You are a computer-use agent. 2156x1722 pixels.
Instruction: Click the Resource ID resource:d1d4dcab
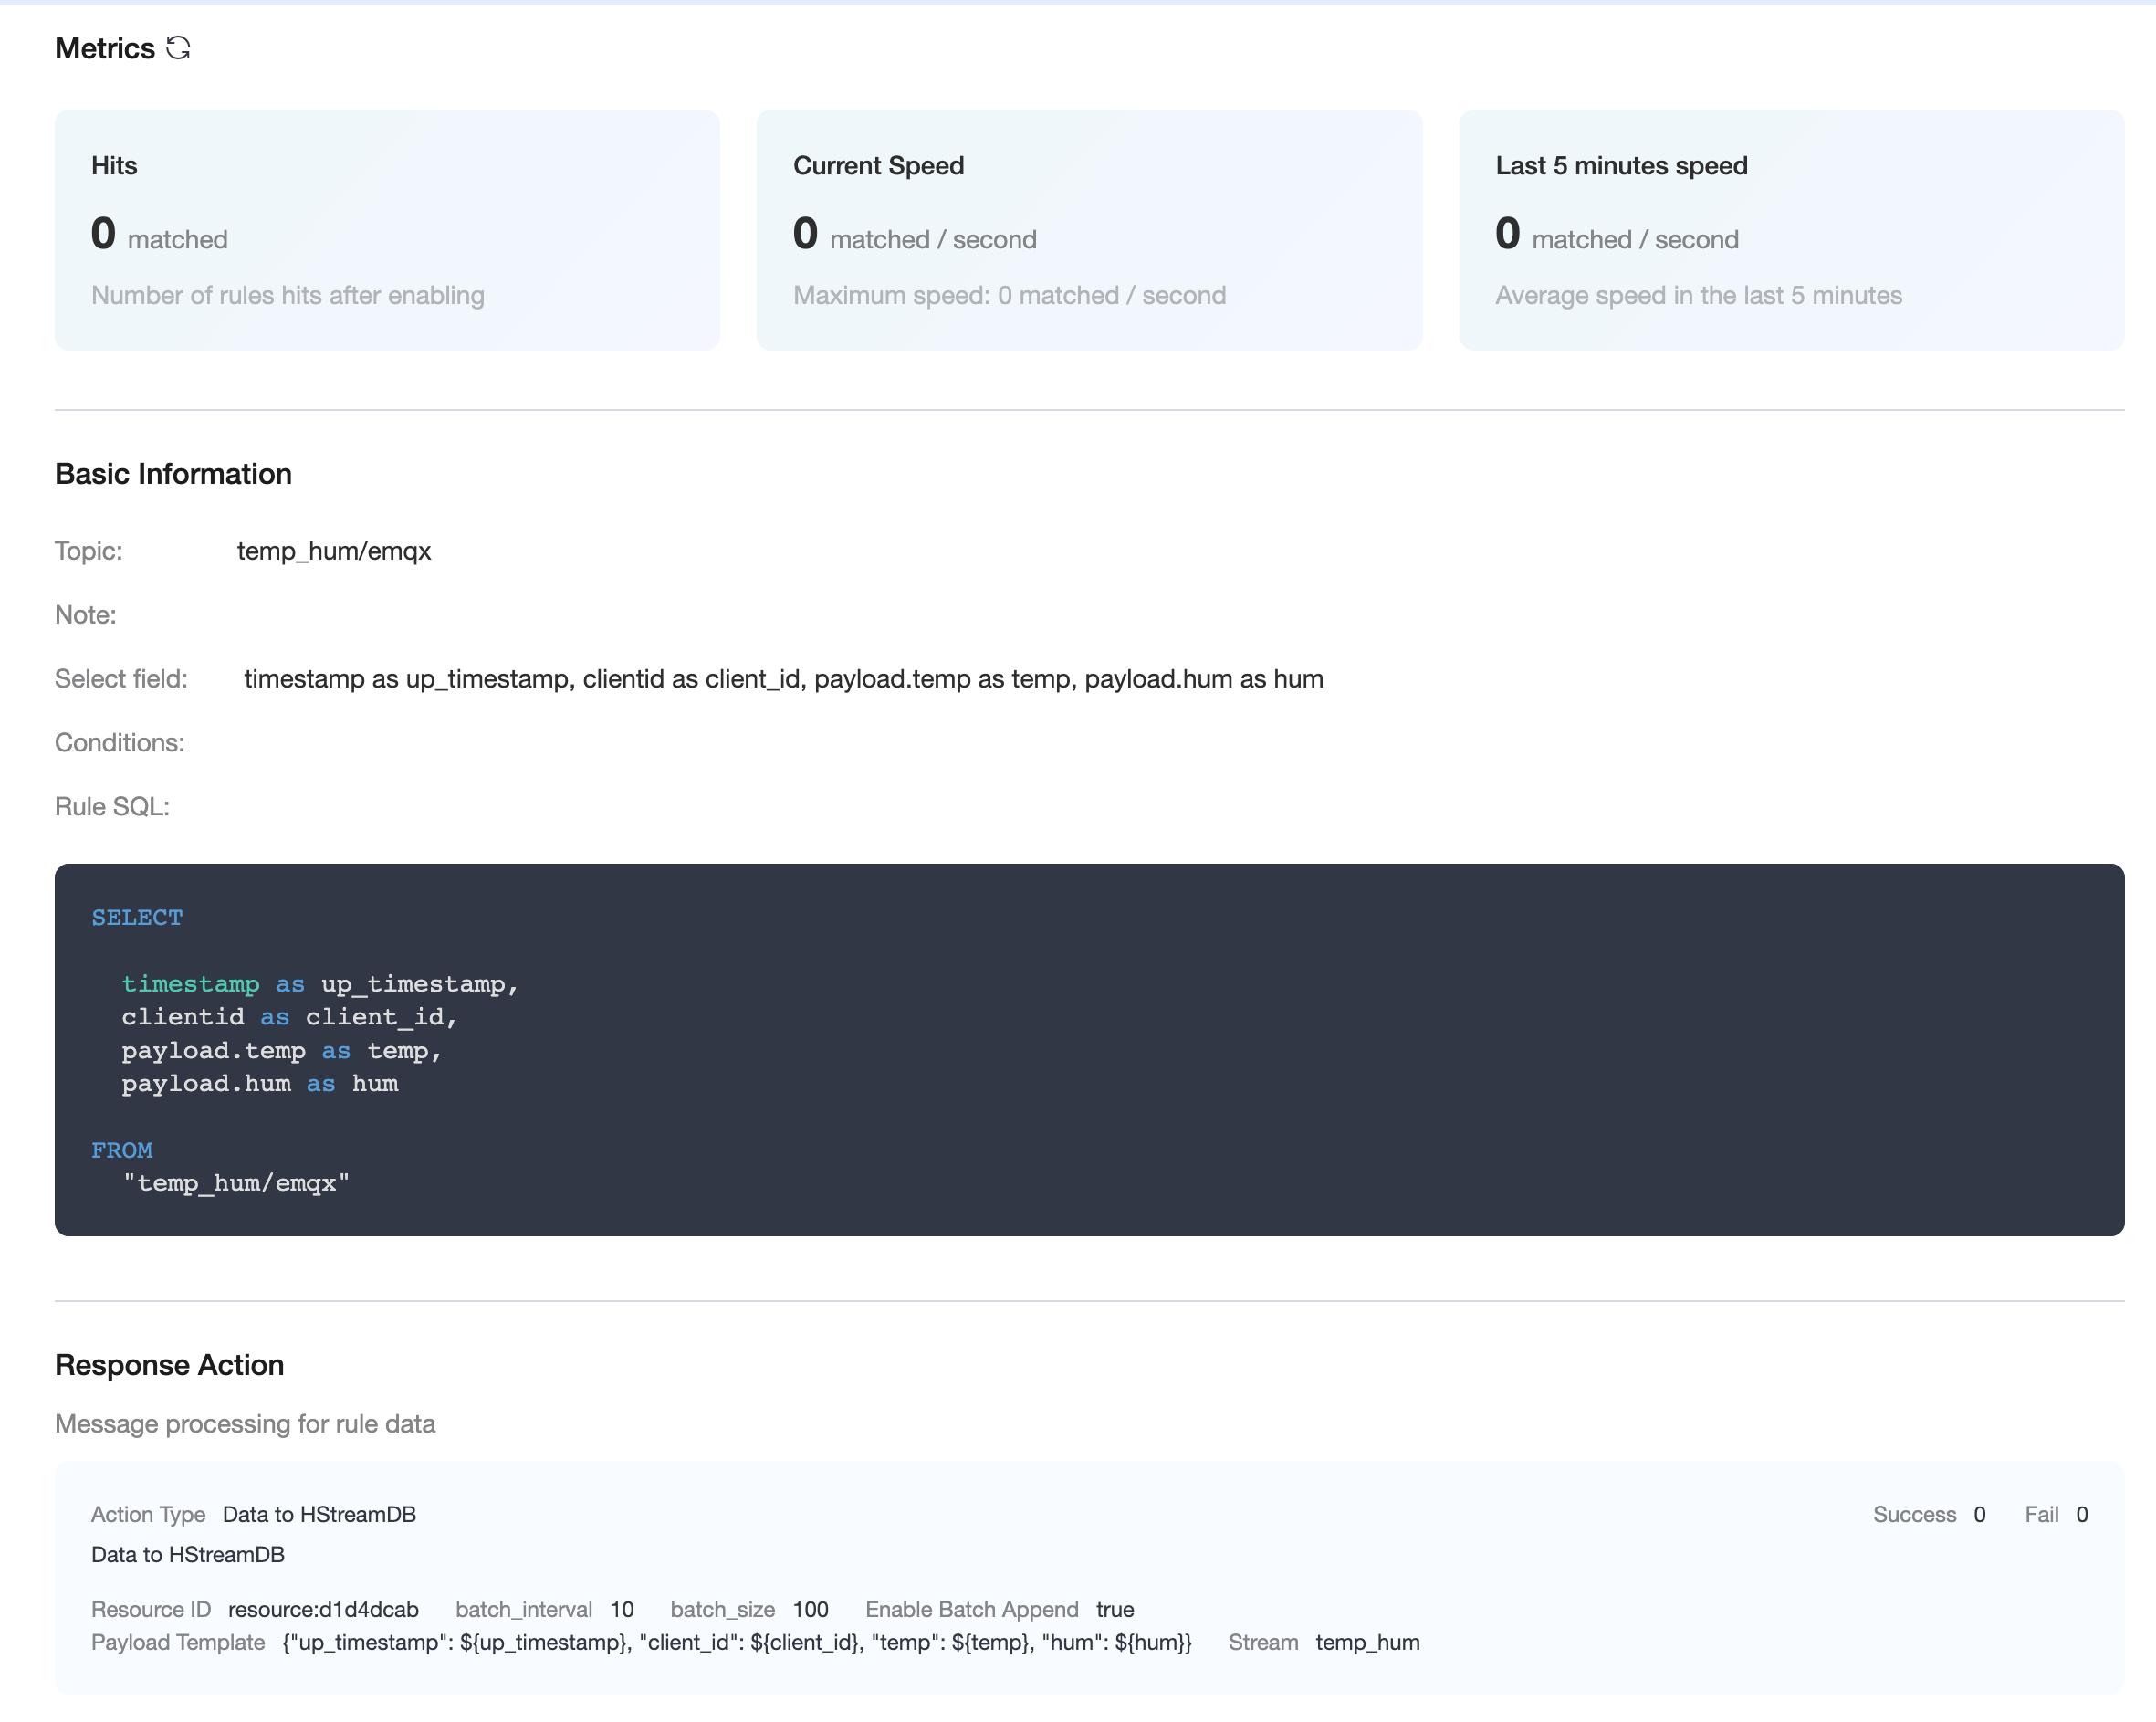coord(323,1609)
